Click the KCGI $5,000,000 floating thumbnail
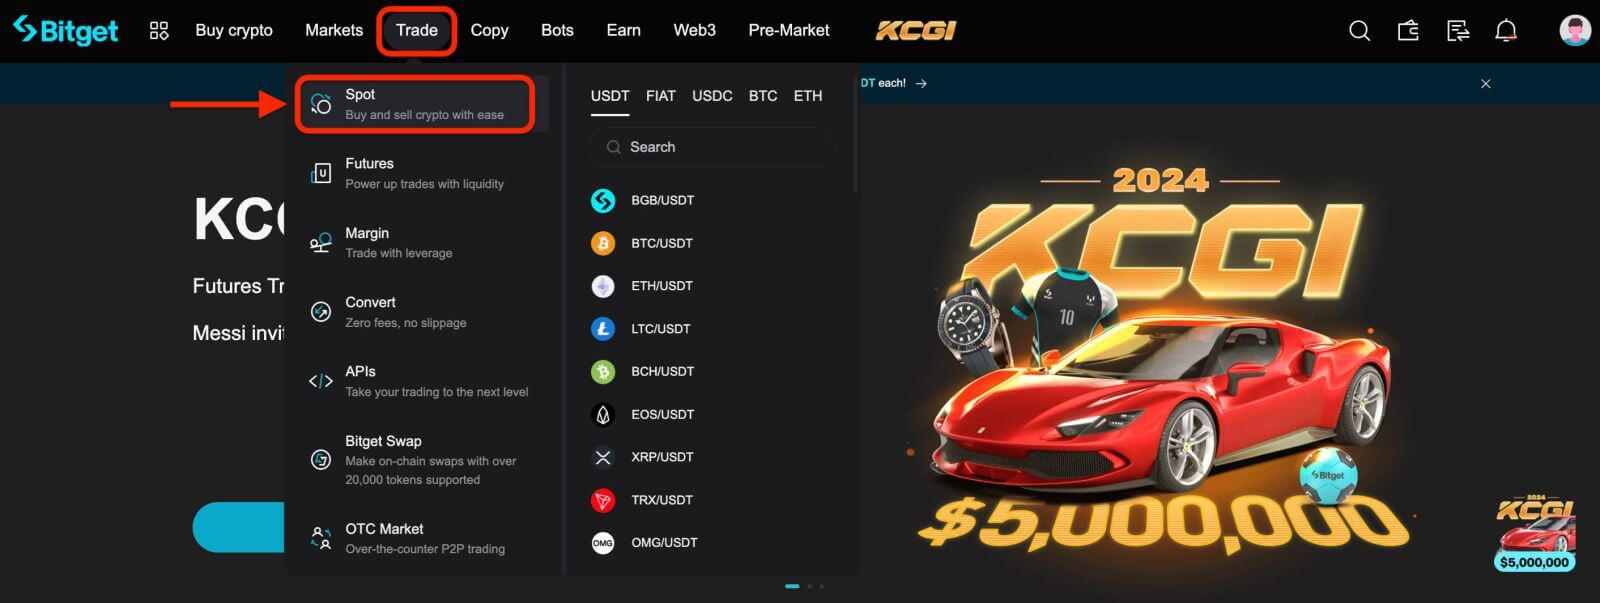1600x603 pixels. [1535, 533]
